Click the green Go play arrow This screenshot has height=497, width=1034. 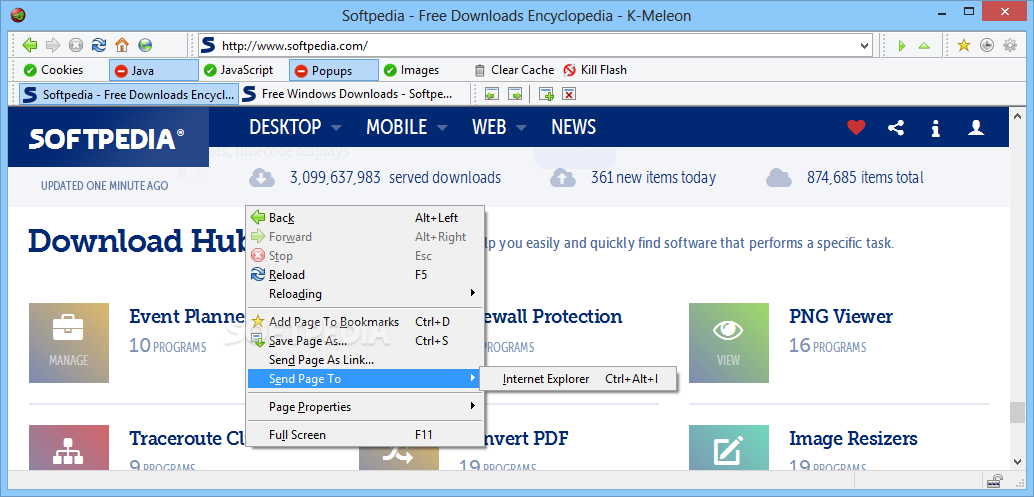click(x=902, y=46)
